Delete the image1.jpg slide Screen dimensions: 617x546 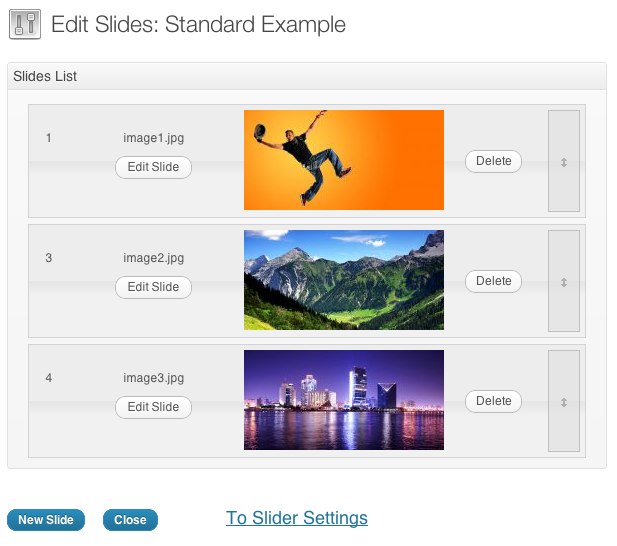[x=493, y=161]
